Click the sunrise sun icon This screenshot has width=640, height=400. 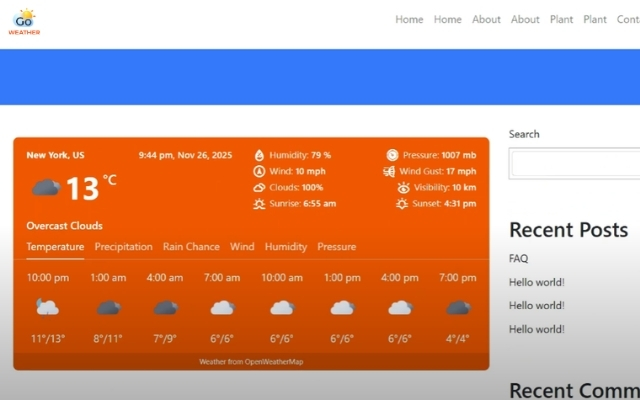259,204
